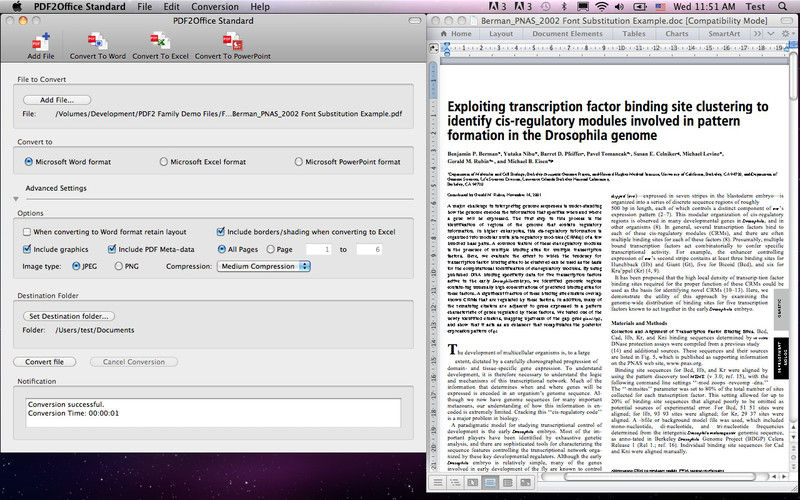The width and height of the screenshot is (800, 500).
Task: Click the Word document proxy icon in title bar
Action: (x=473, y=21)
